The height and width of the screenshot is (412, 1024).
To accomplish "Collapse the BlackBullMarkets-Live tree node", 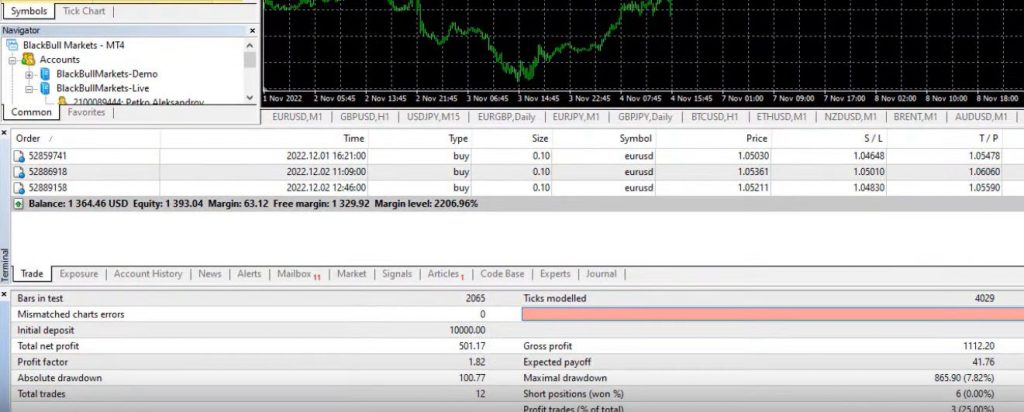I will point(29,88).
